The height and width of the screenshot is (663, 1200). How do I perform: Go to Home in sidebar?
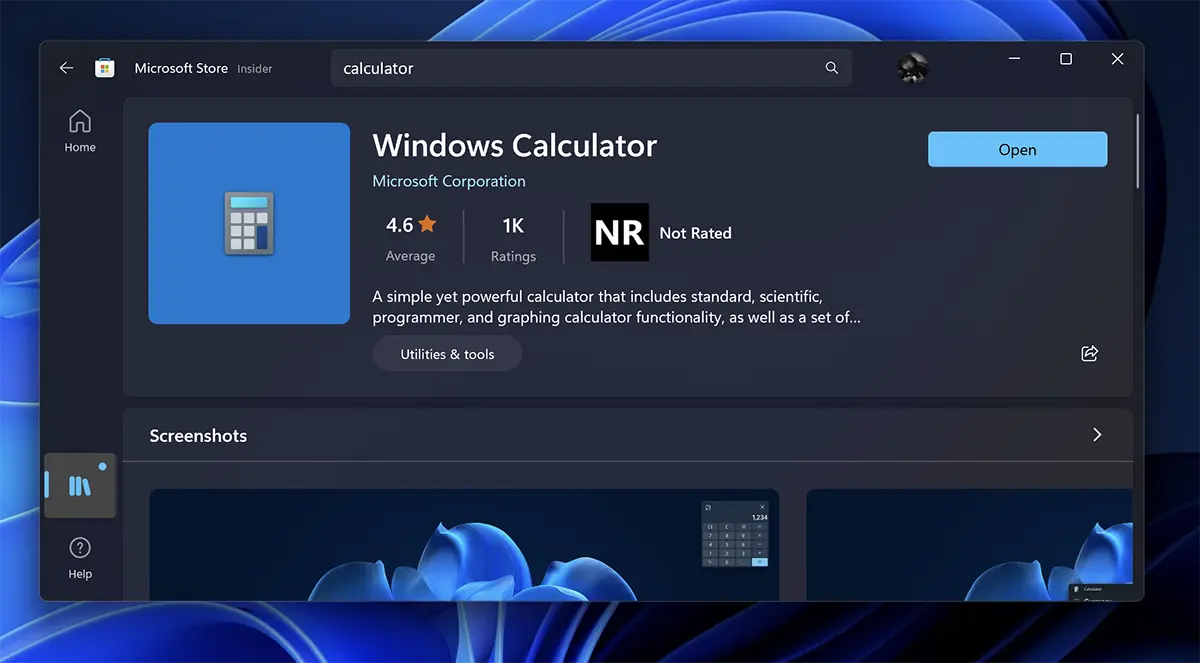80,131
